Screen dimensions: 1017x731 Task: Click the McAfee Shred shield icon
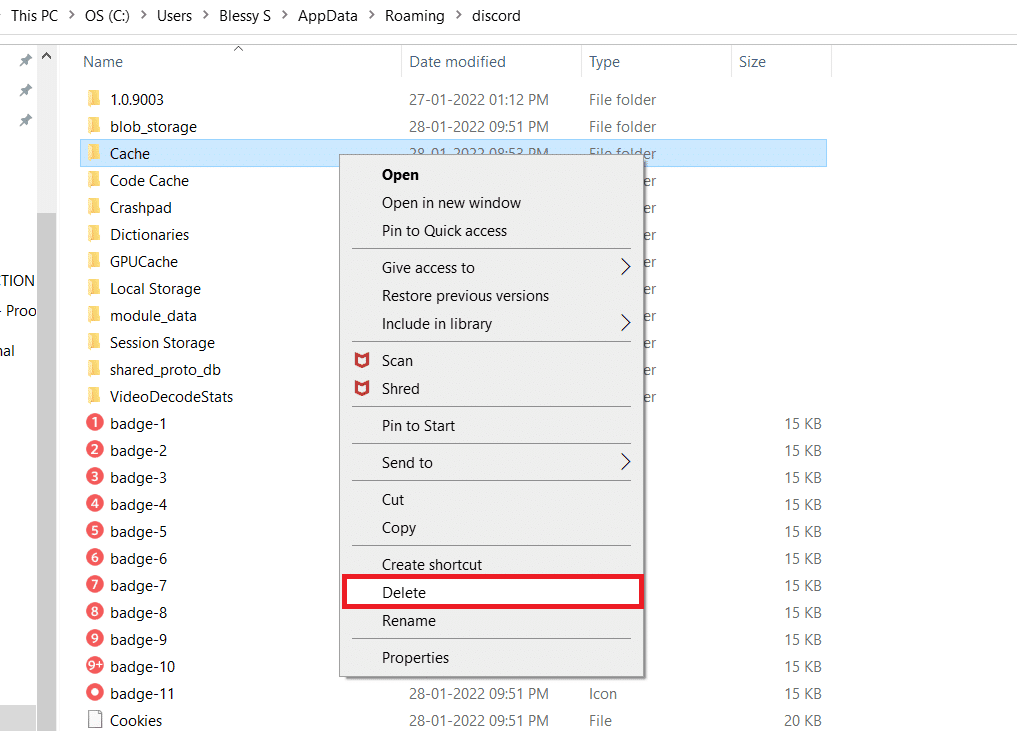(x=362, y=389)
